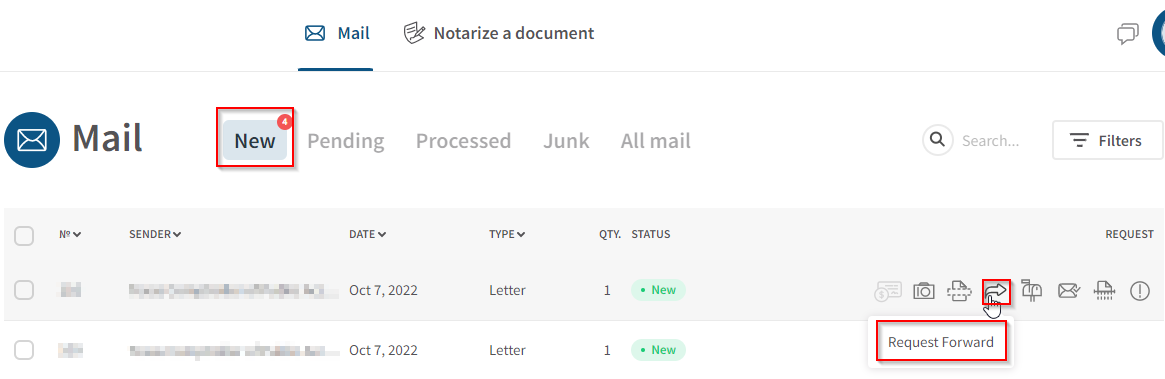
Task: Click into the Search field
Action: tap(991, 140)
